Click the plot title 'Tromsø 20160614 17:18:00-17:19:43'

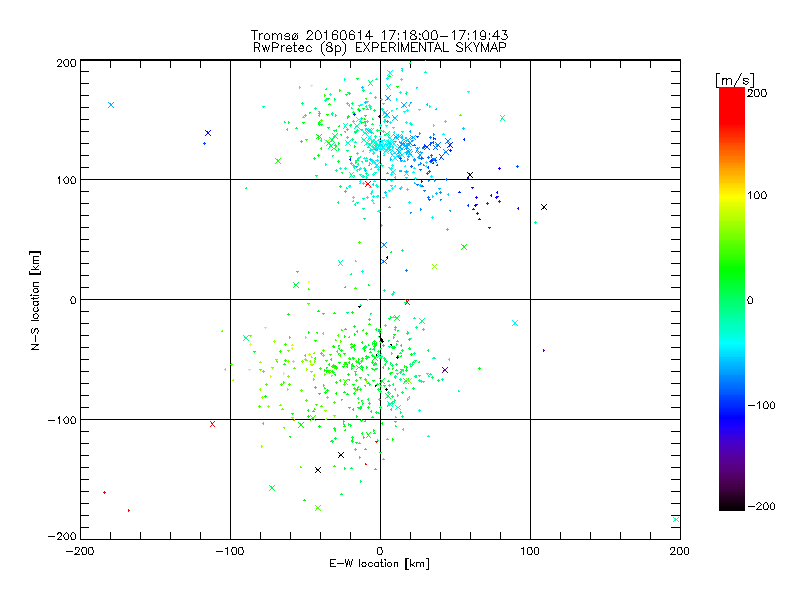tap(379, 35)
